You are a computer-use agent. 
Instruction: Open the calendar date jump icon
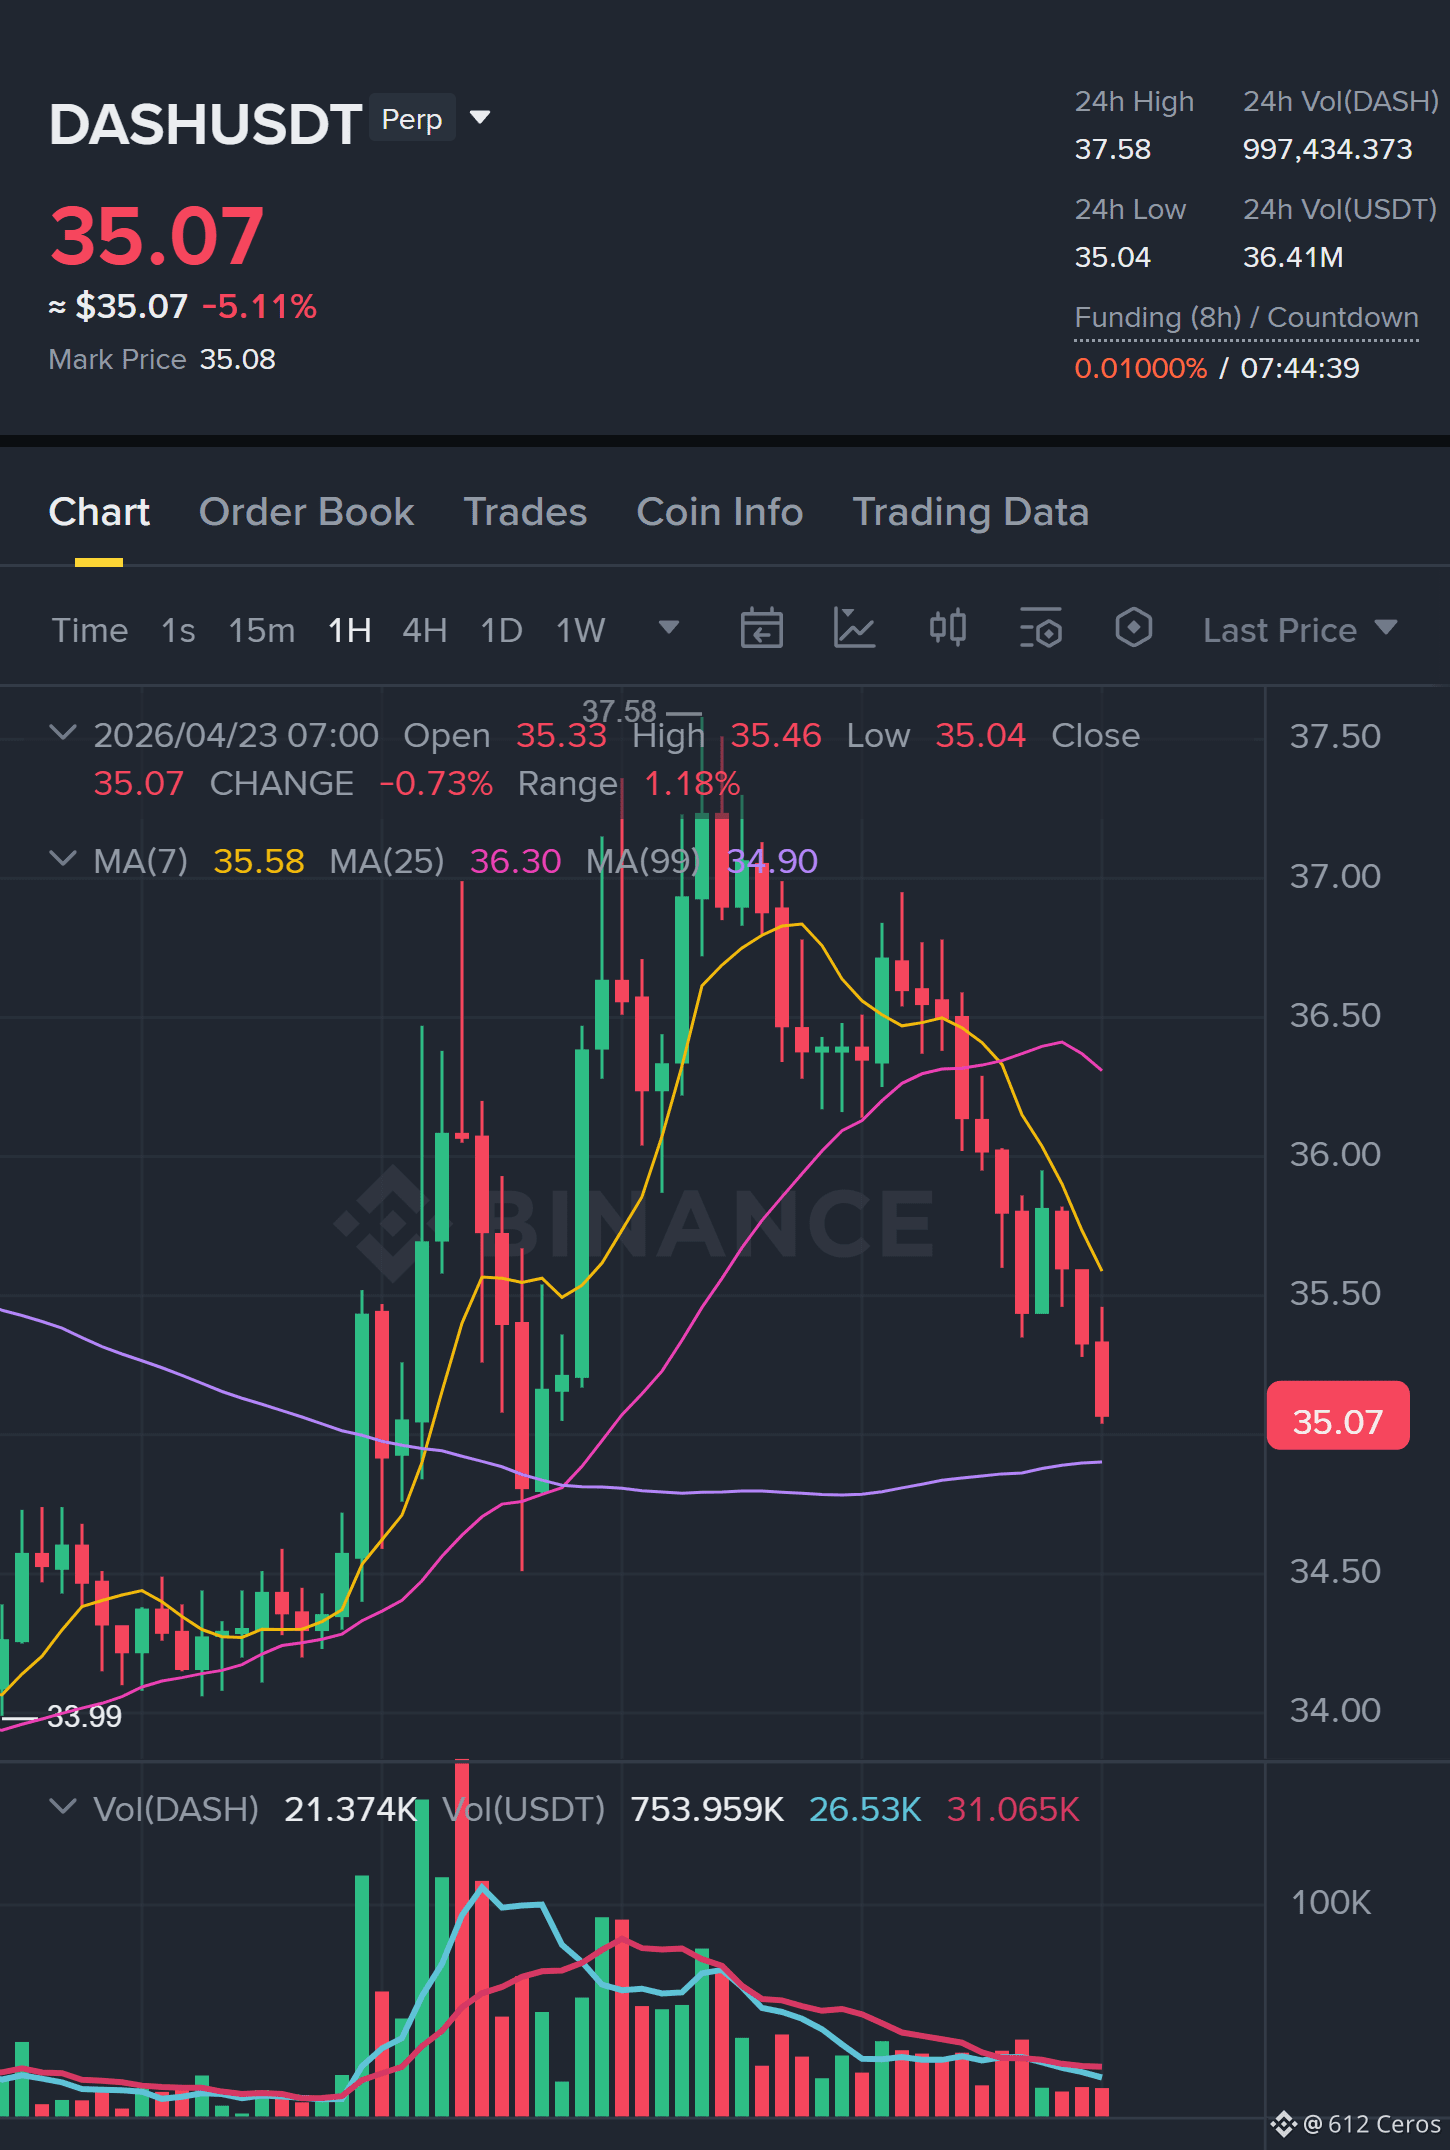[761, 629]
